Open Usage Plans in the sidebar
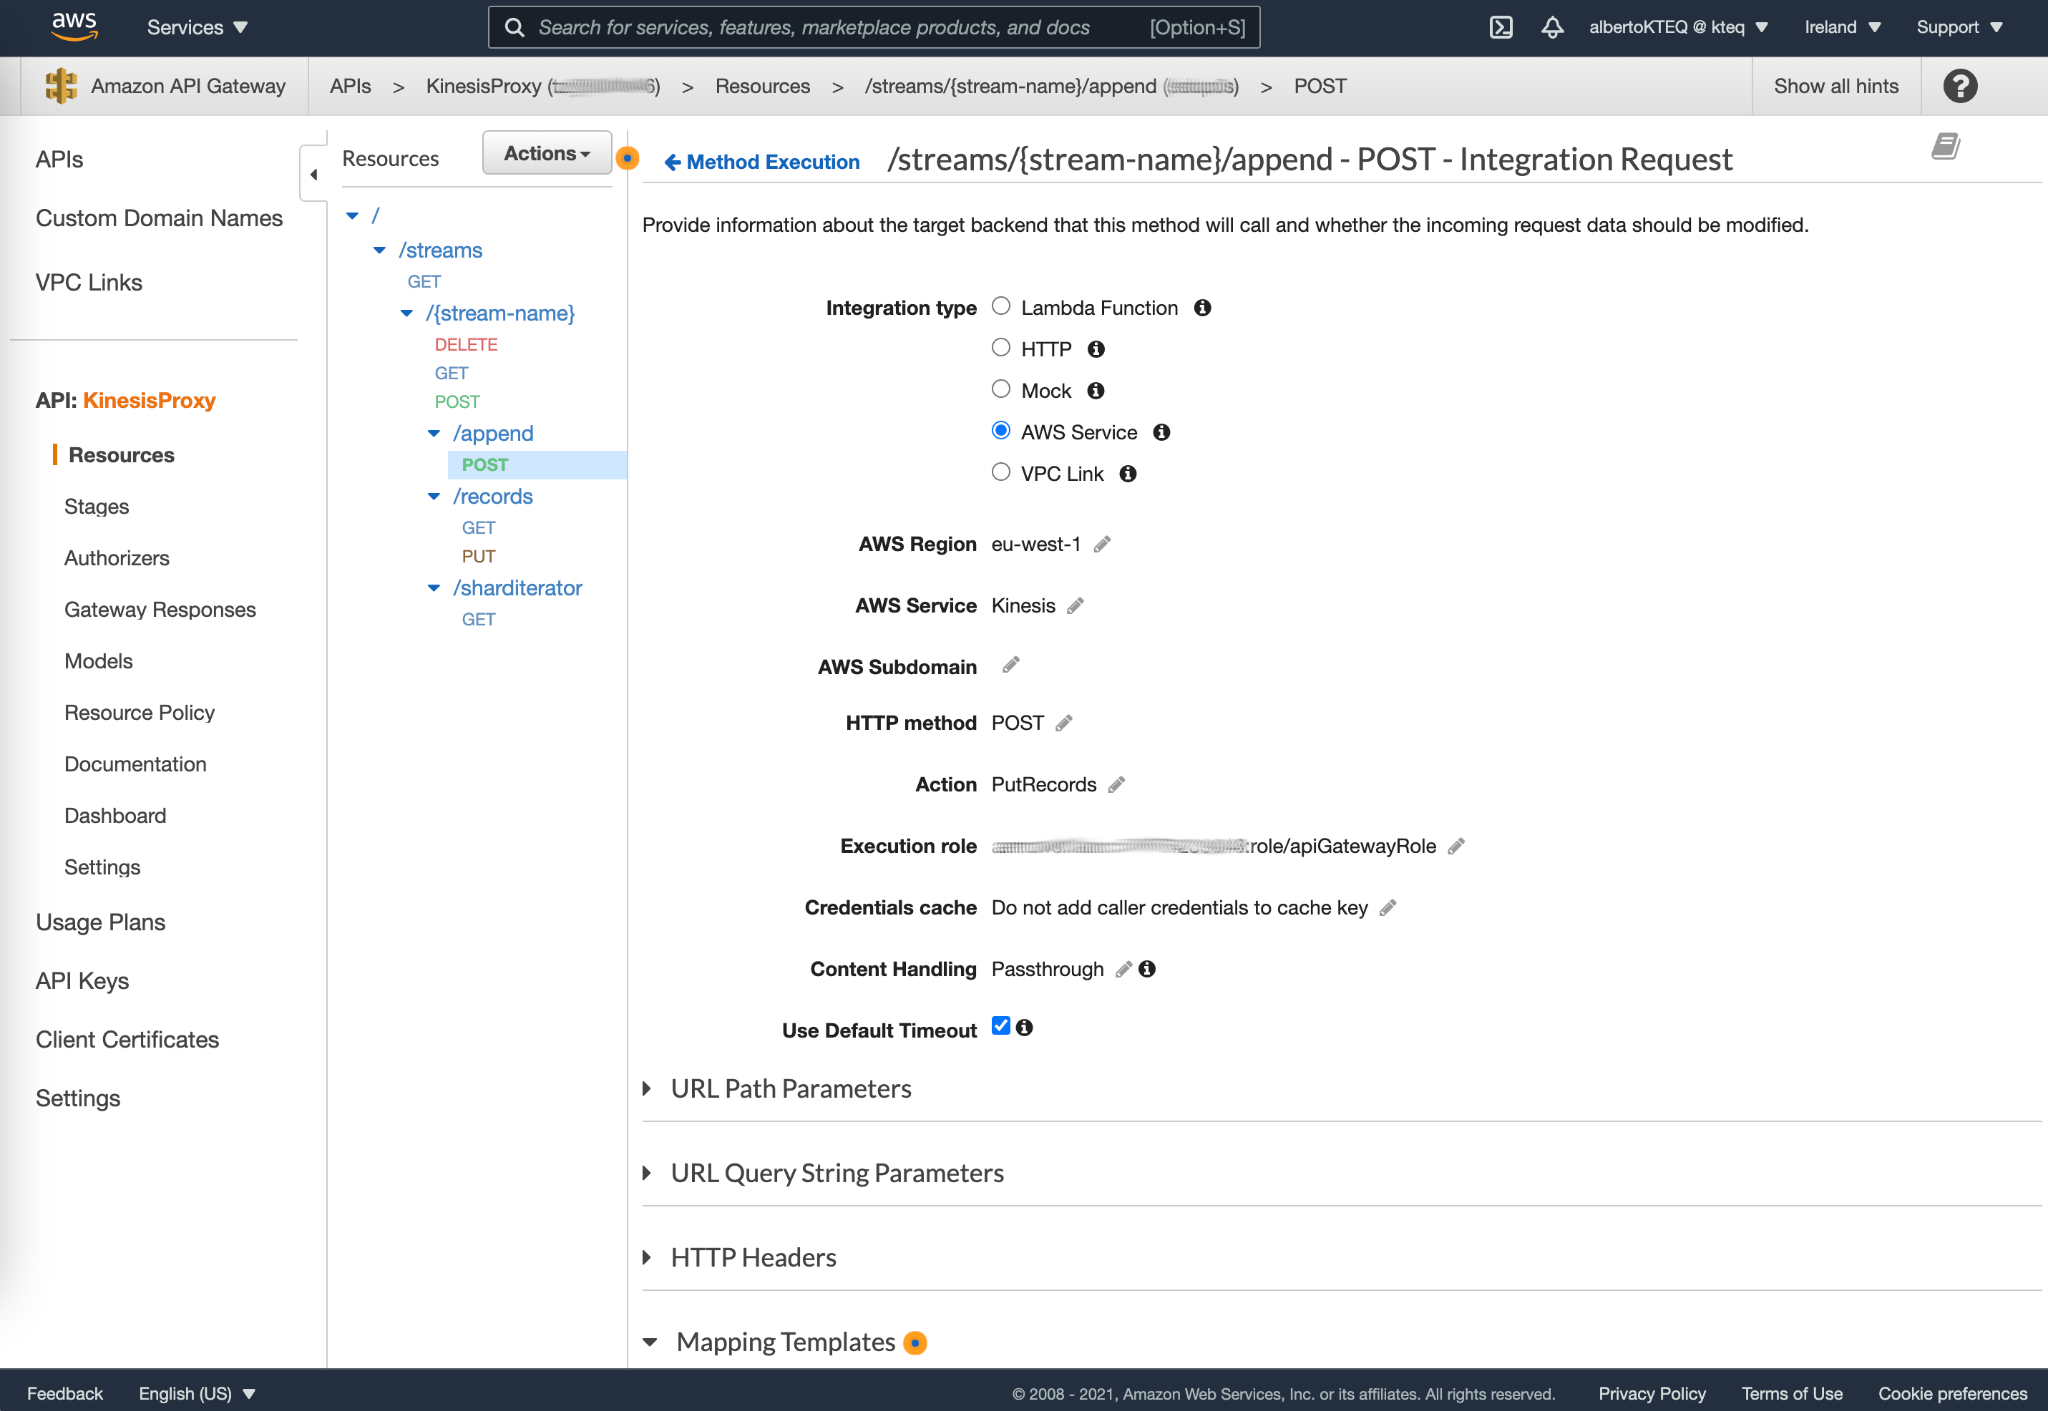 [101, 922]
